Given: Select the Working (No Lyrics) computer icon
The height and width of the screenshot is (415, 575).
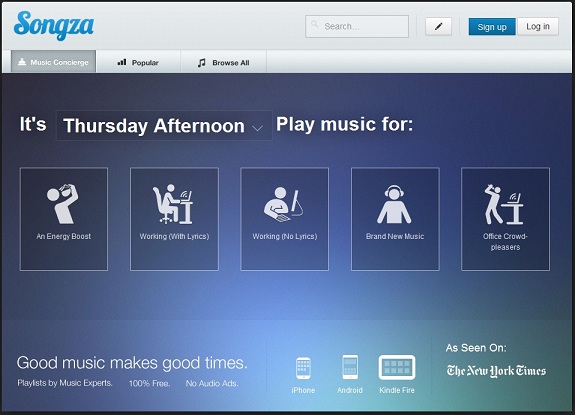Looking at the screenshot, I should point(283,204).
